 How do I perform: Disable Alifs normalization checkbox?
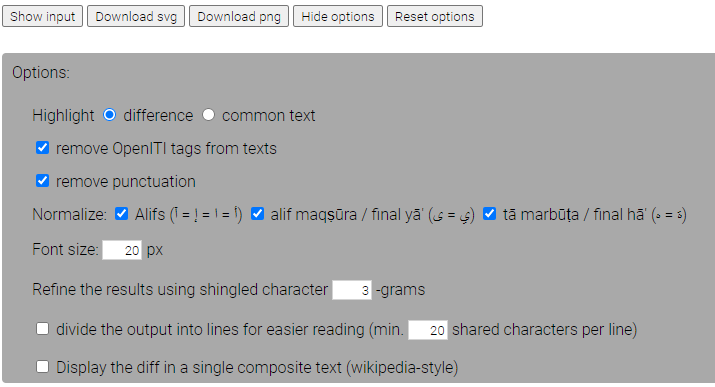click(121, 213)
